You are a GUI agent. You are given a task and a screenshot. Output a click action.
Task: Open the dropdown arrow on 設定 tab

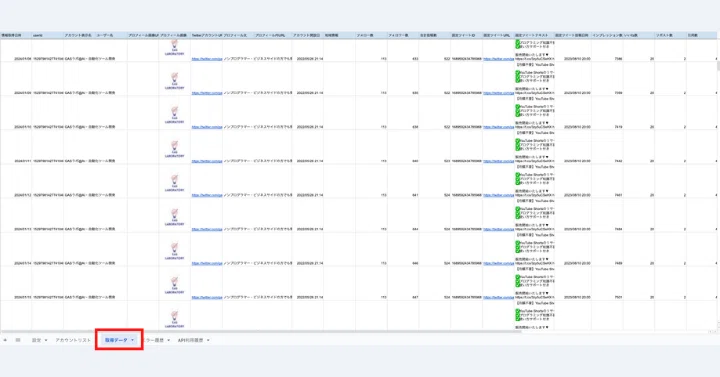tap(46, 340)
